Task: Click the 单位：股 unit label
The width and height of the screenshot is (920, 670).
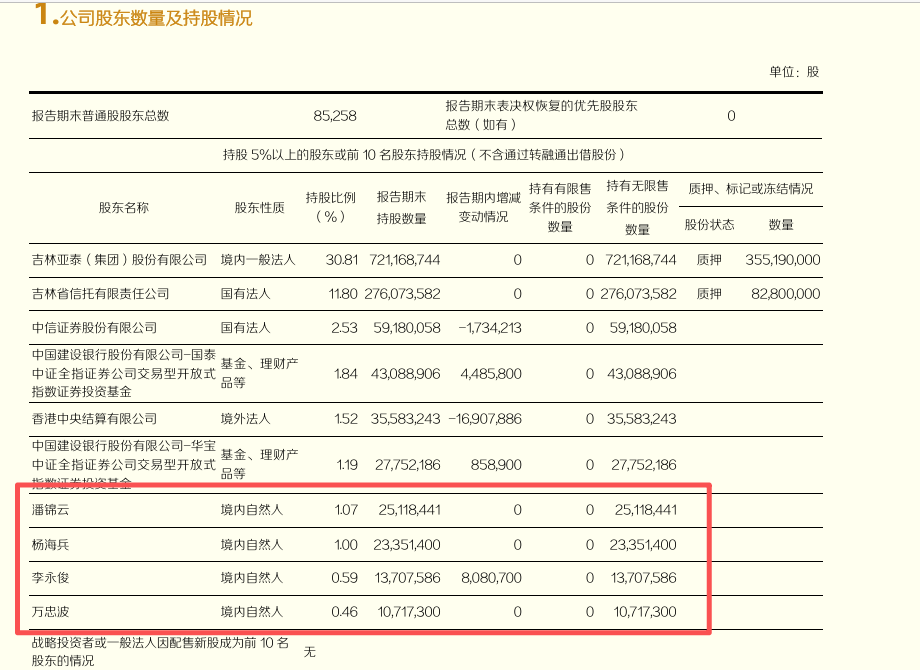Action: pos(794,72)
